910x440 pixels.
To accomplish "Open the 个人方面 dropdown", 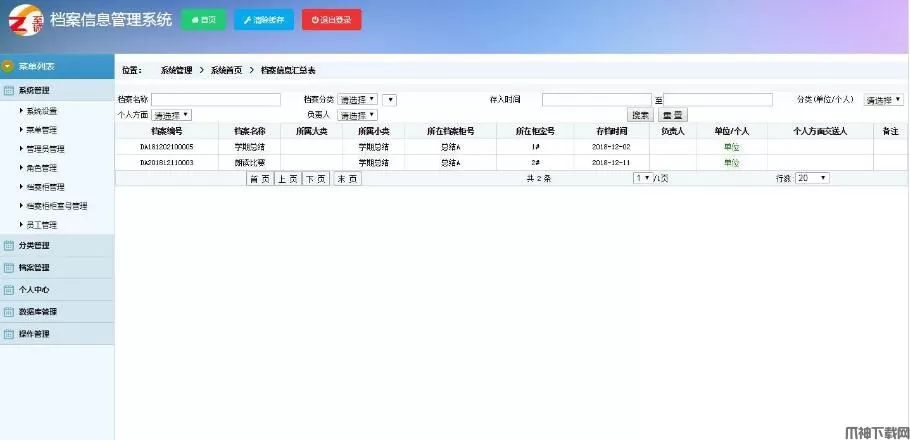I will 171,115.
